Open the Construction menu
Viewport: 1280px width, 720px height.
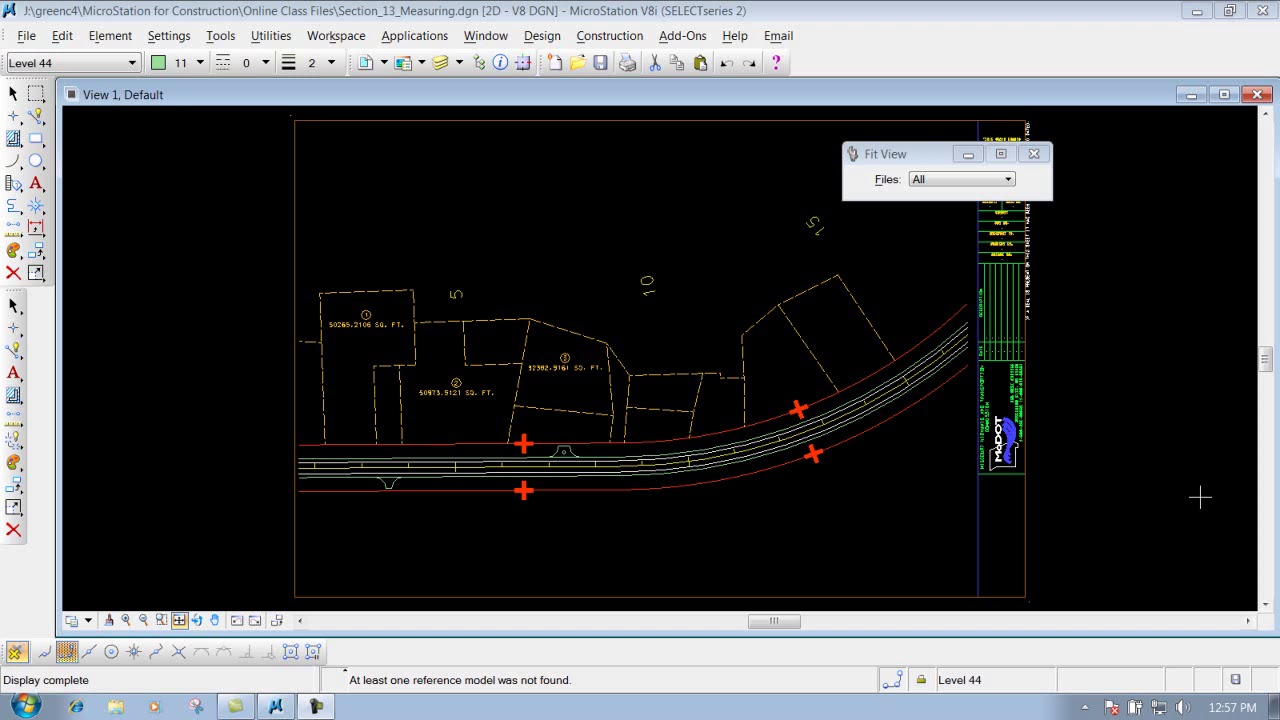609,36
